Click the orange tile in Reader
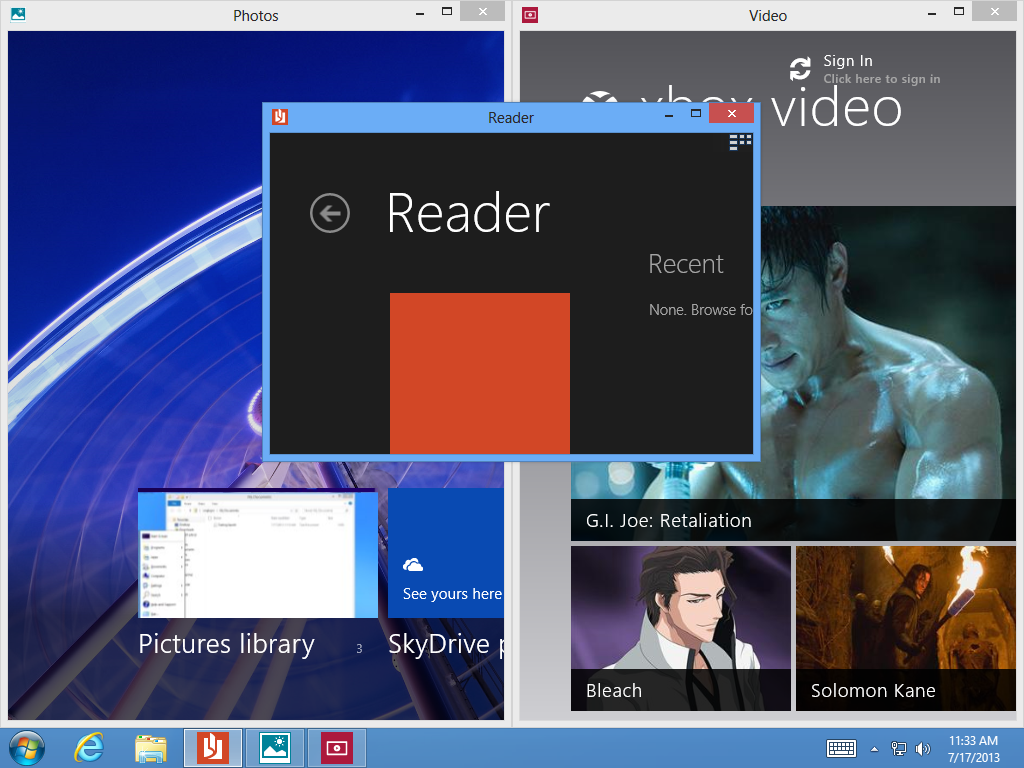 click(x=479, y=372)
